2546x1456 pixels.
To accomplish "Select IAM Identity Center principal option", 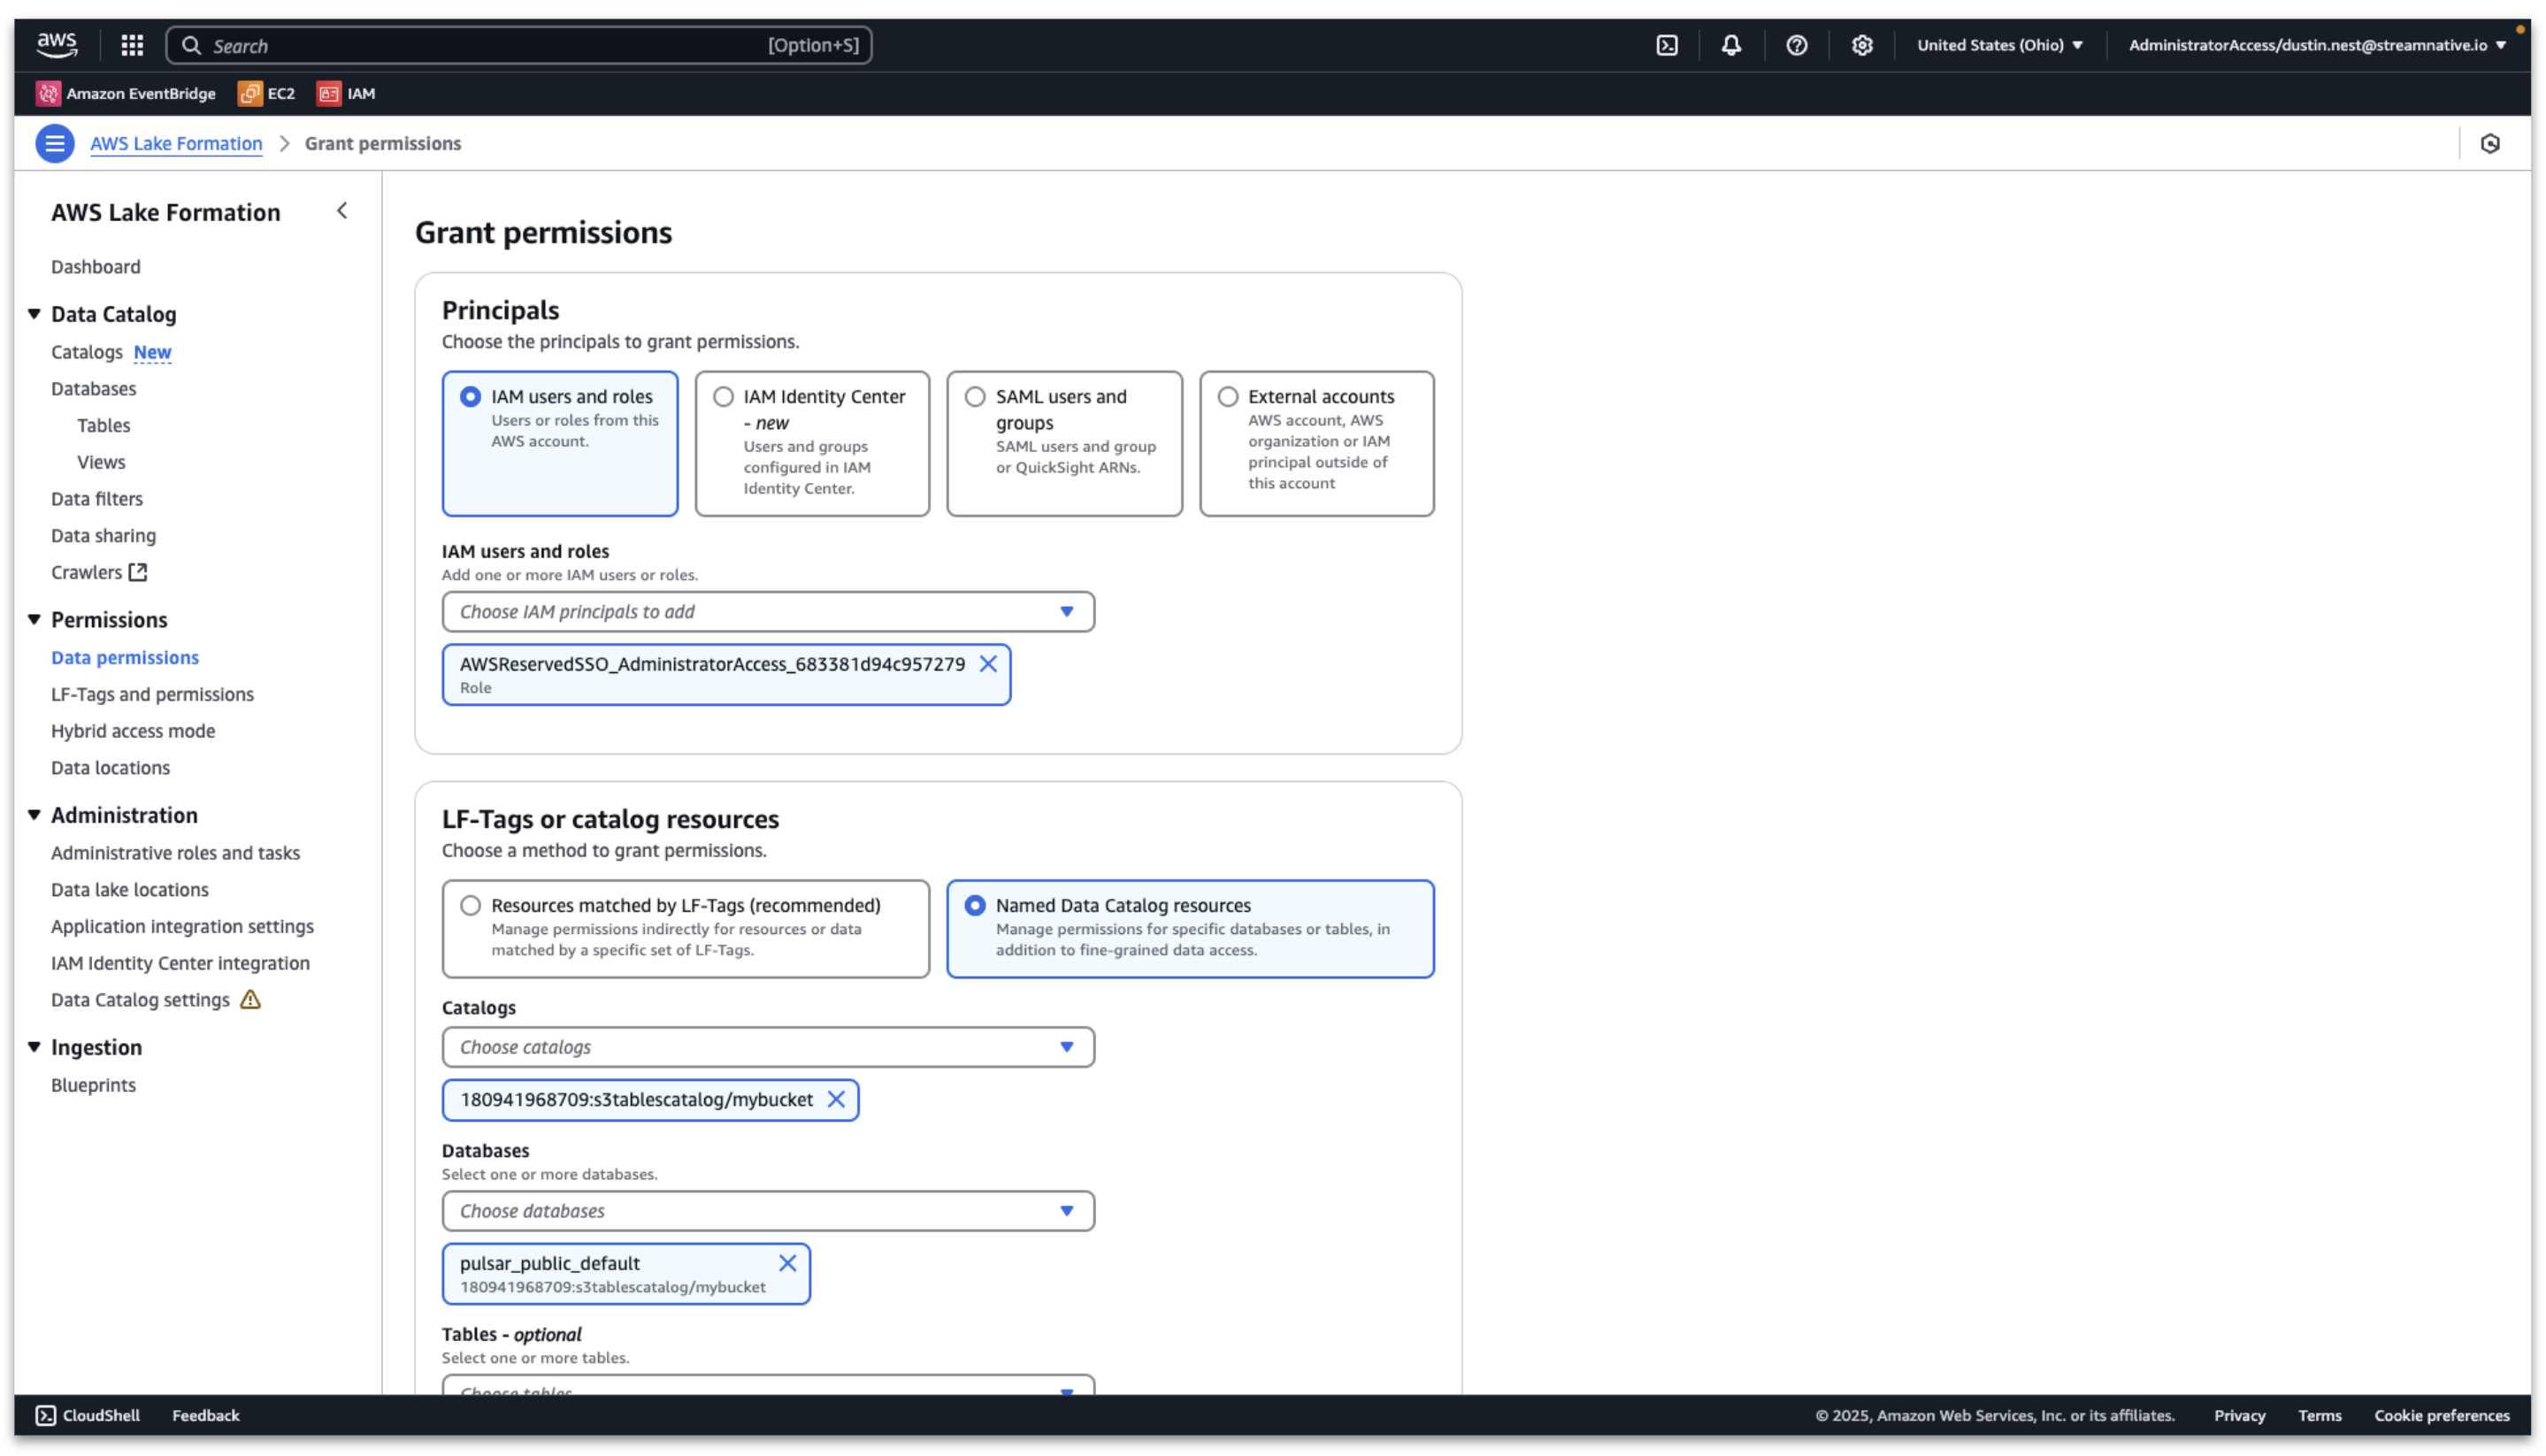I will click(723, 397).
